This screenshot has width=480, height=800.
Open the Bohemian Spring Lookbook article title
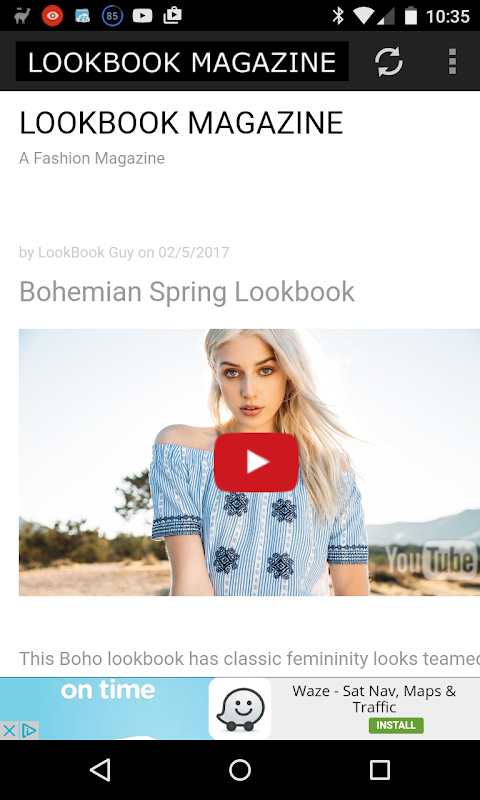tap(187, 292)
